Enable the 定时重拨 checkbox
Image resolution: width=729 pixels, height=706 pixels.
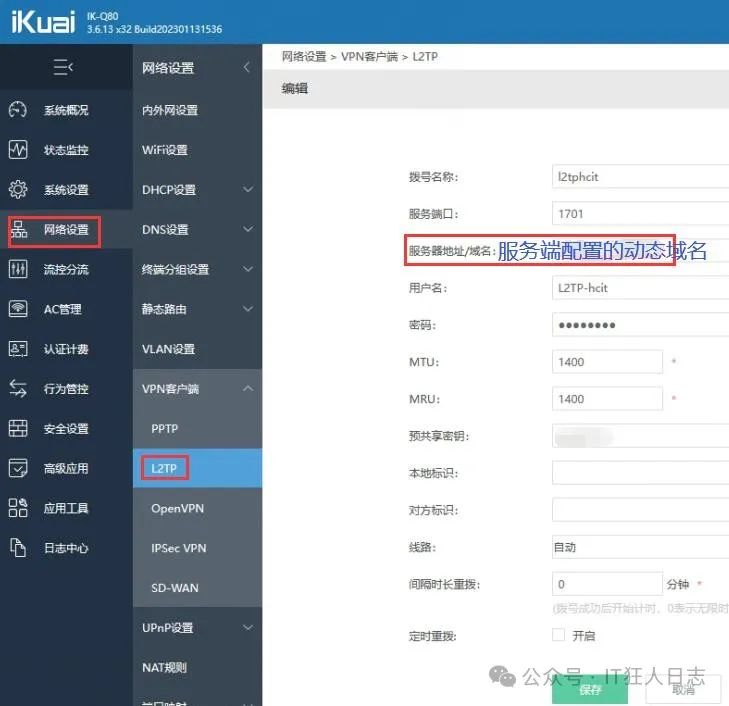pyautogui.click(x=559, y=635)
